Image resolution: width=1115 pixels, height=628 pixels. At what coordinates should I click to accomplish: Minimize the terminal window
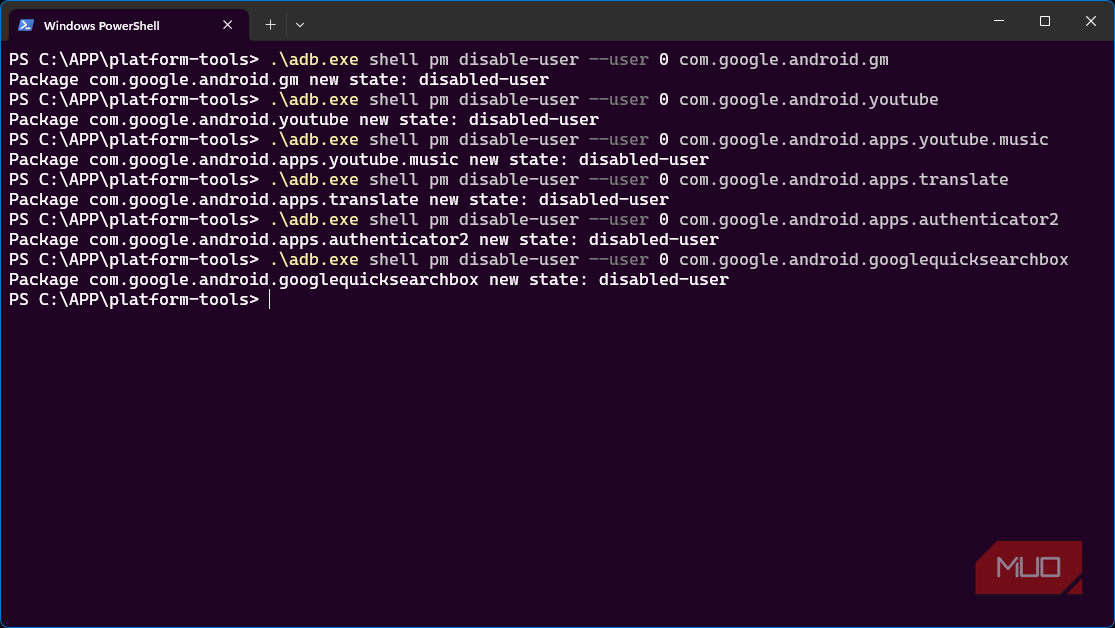pos(999,21)
